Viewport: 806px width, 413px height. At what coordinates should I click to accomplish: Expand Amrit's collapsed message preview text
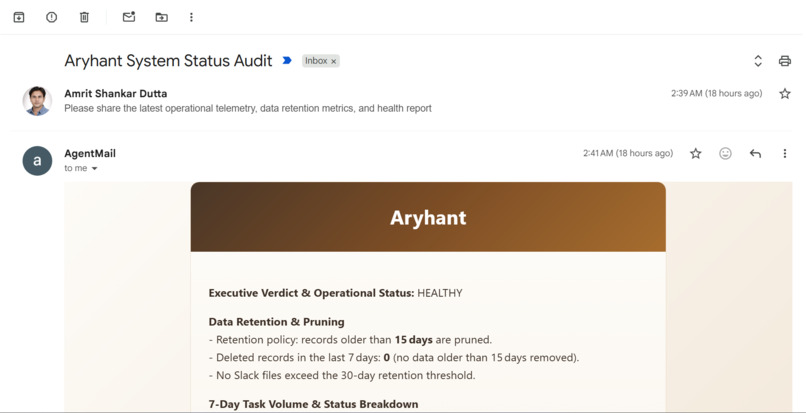(248, 109)
